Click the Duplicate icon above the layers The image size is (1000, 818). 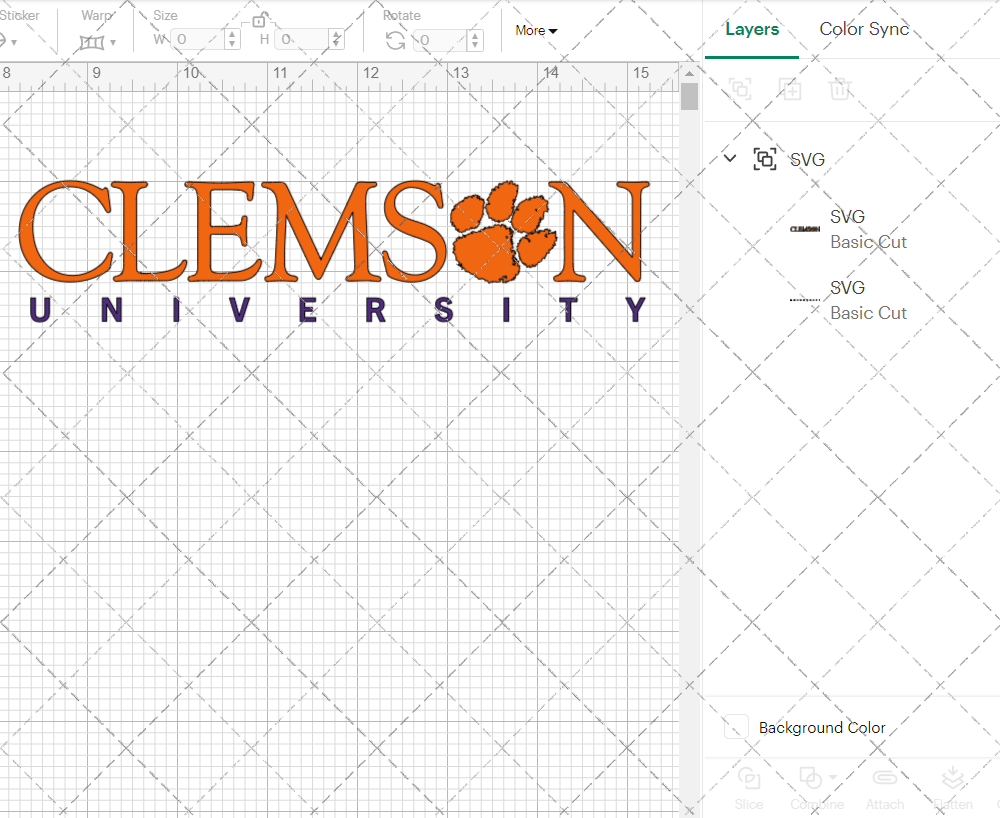pos(790,89)
